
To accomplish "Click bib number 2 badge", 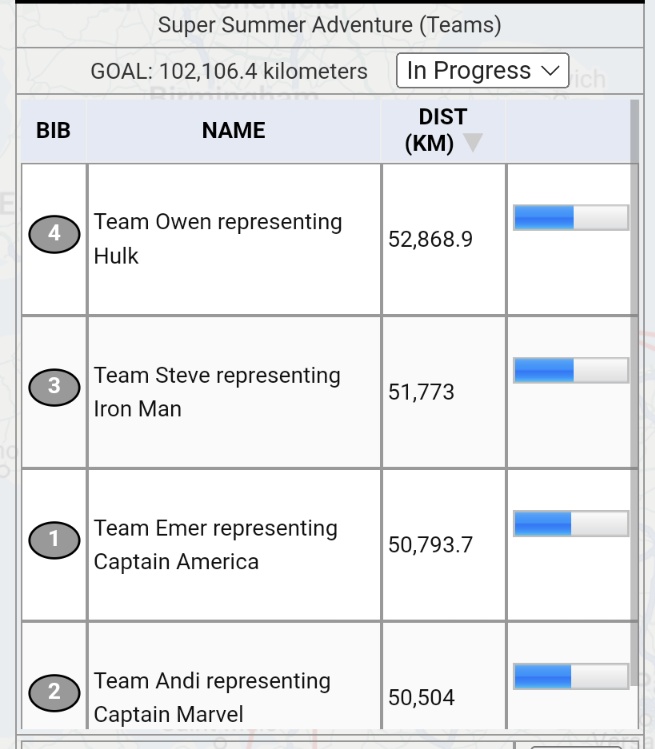I will [x=54, y=691].
